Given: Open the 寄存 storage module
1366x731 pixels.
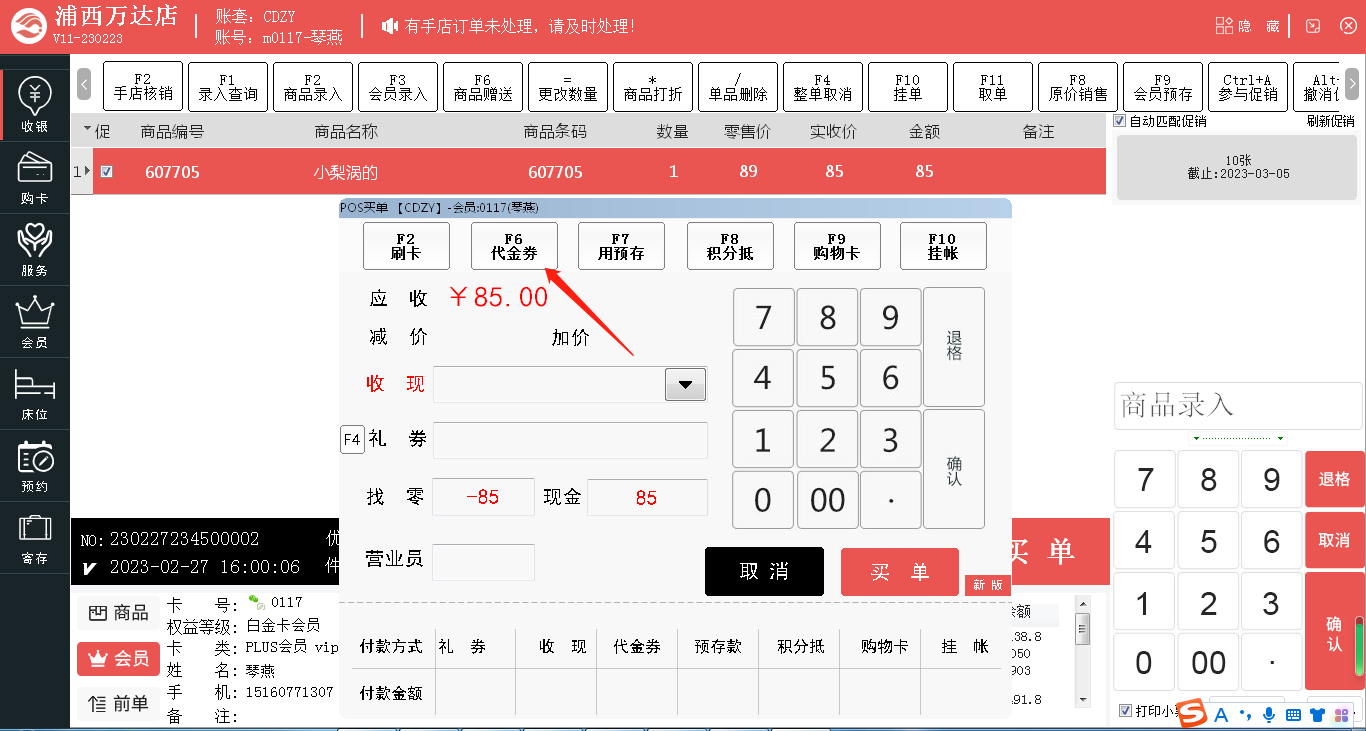Looking at the screenshot, I should pos(35,538).
